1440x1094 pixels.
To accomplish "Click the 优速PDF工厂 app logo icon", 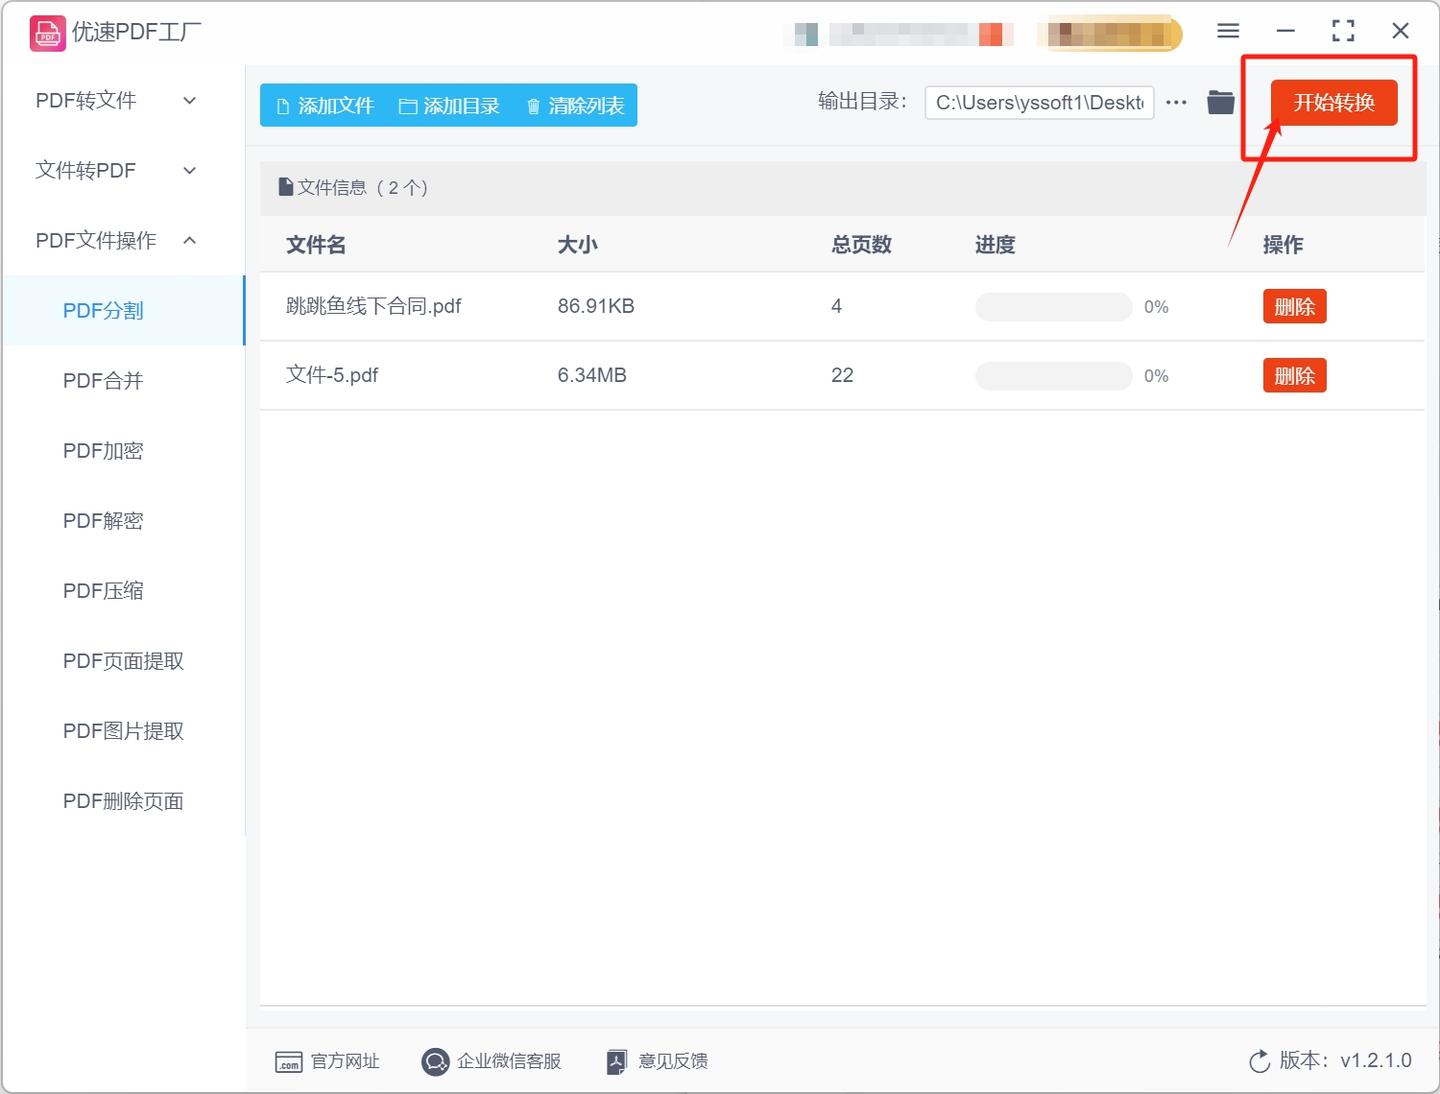I will (x=47, y=33).
